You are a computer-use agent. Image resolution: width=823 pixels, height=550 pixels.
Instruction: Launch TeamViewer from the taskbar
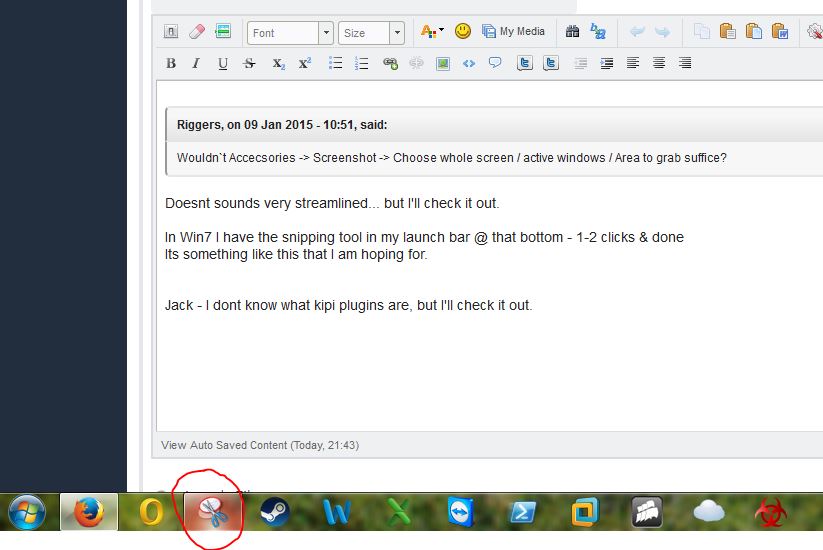(x=460, y=512)
